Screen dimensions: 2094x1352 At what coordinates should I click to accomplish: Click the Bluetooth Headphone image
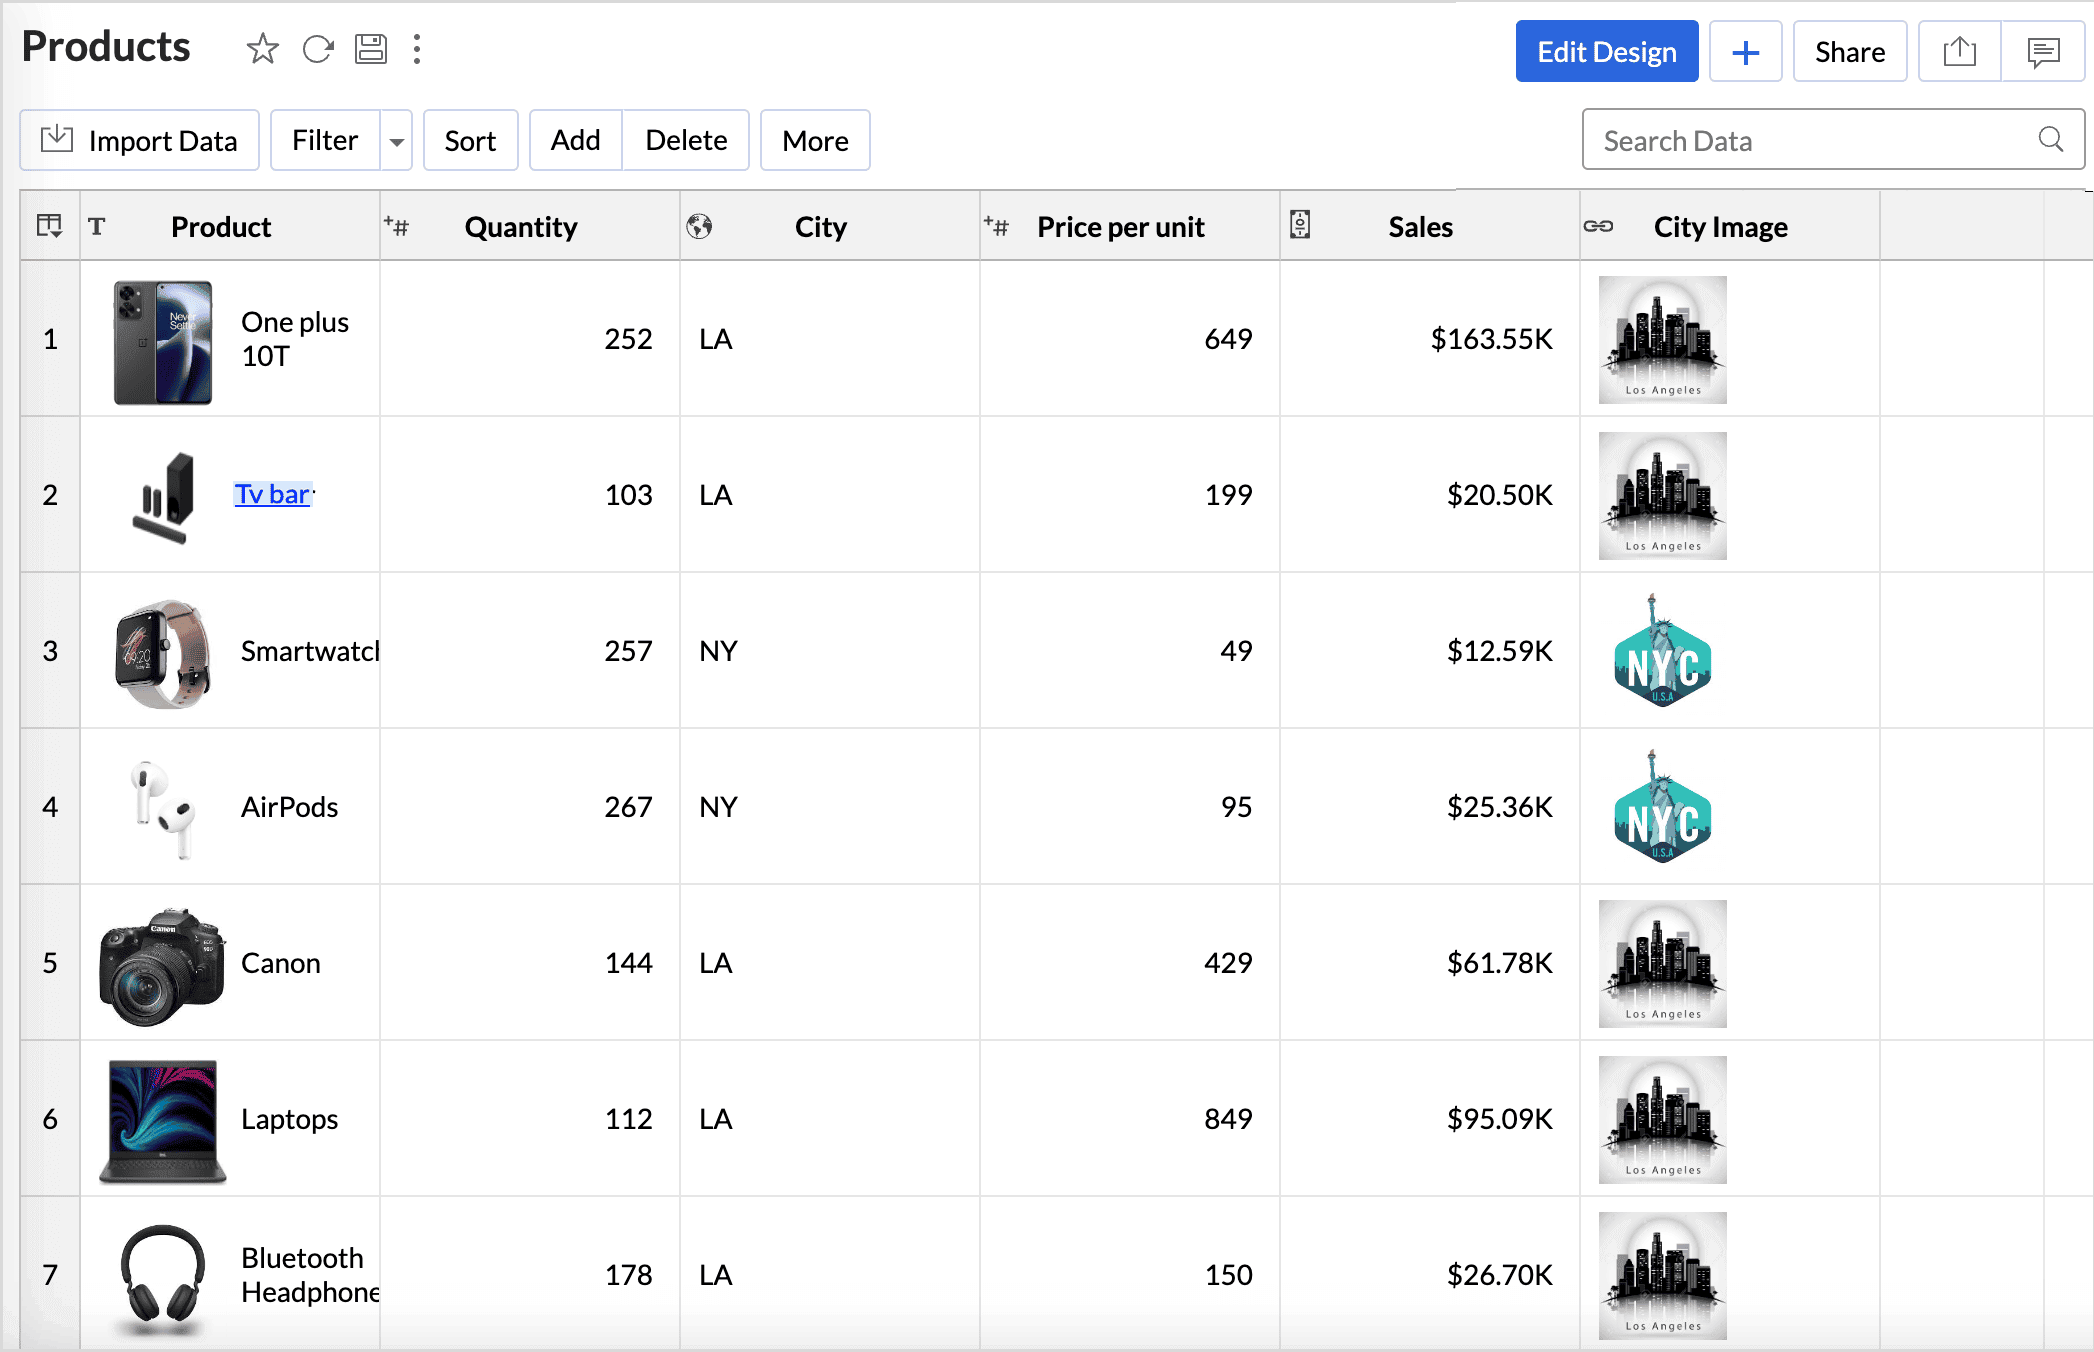point(163,1280)
